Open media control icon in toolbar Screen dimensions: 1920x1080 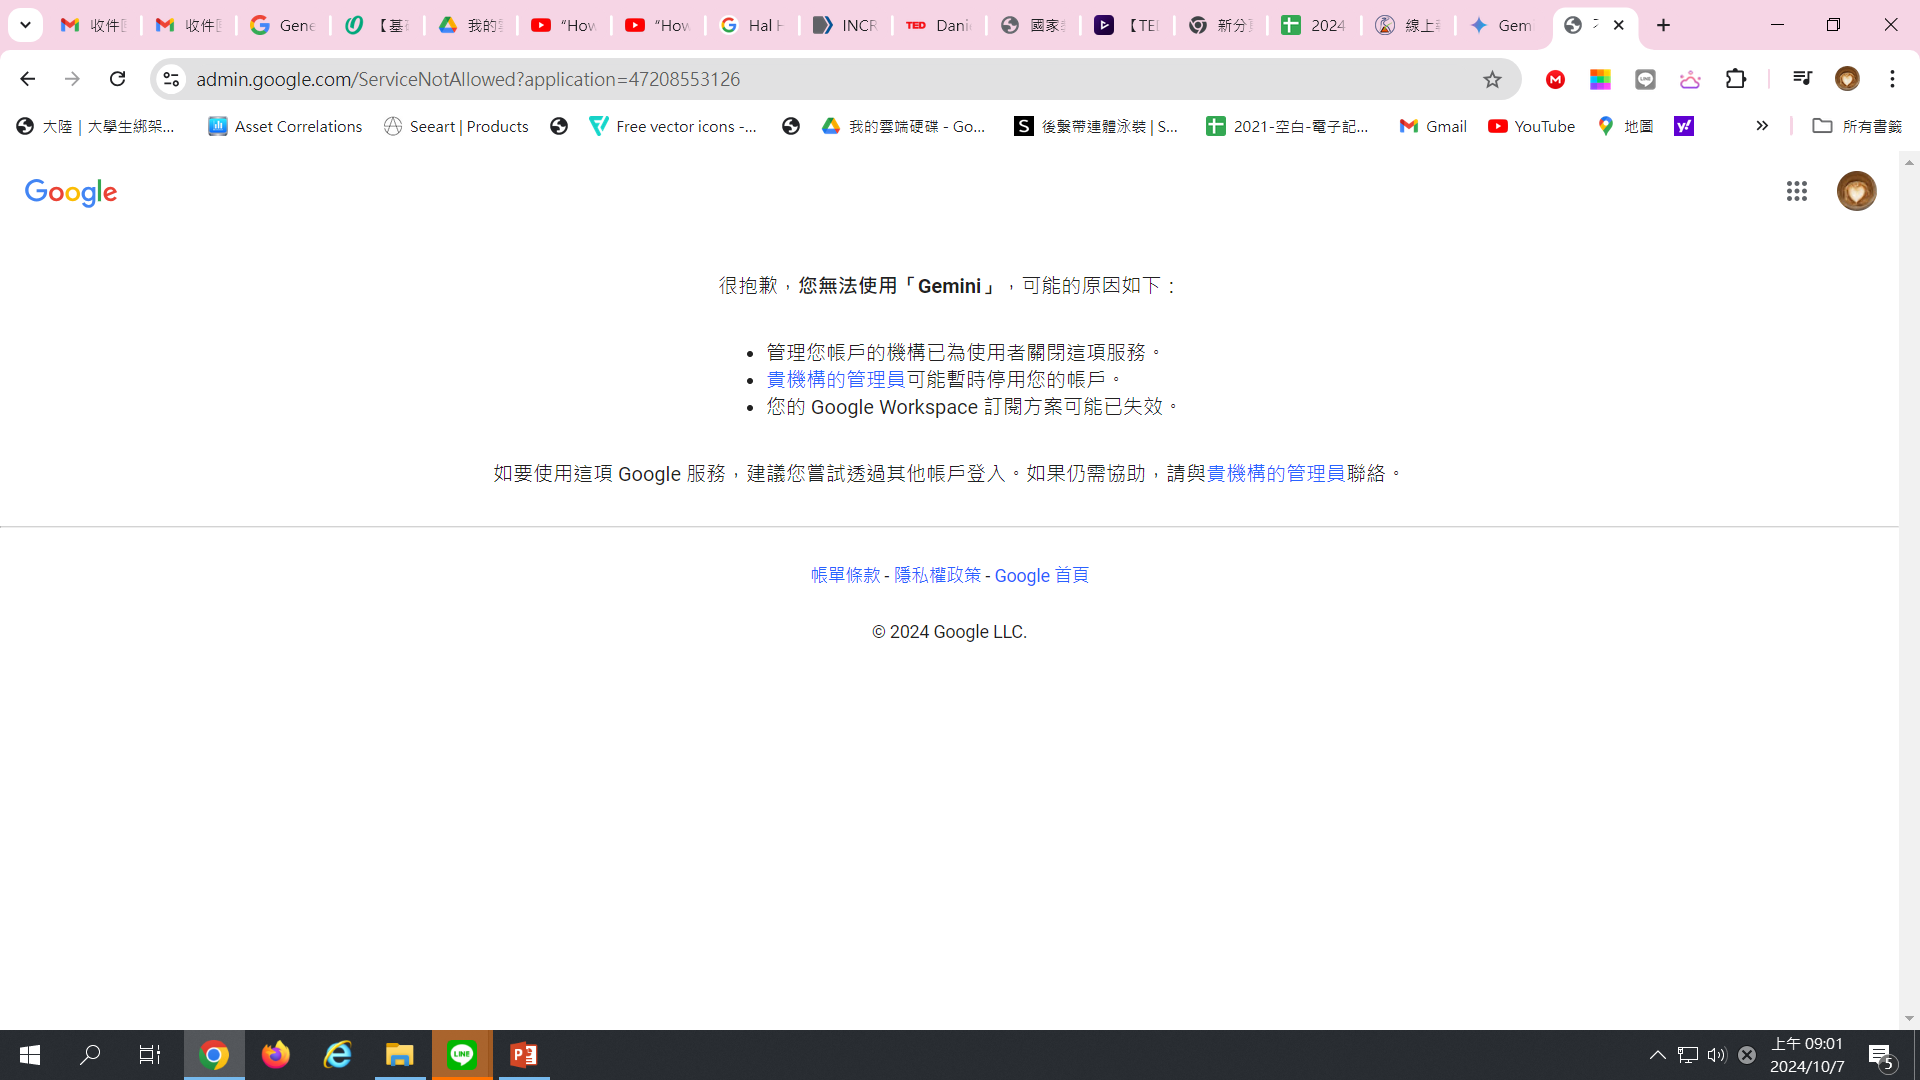coord(1802,79)
